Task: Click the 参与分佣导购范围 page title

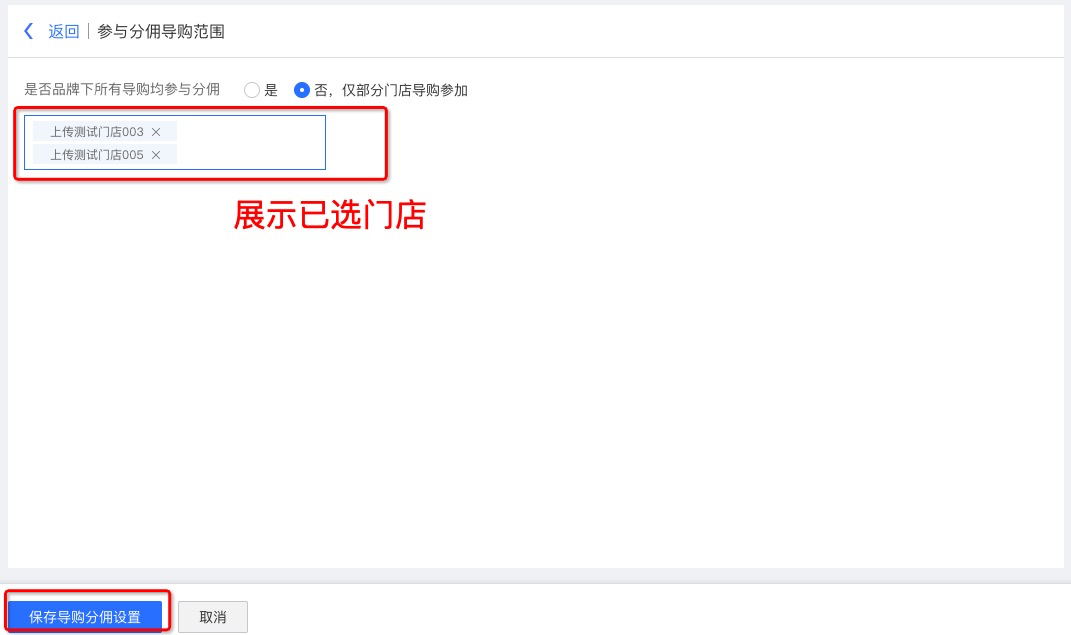Action: coord(161,31)
